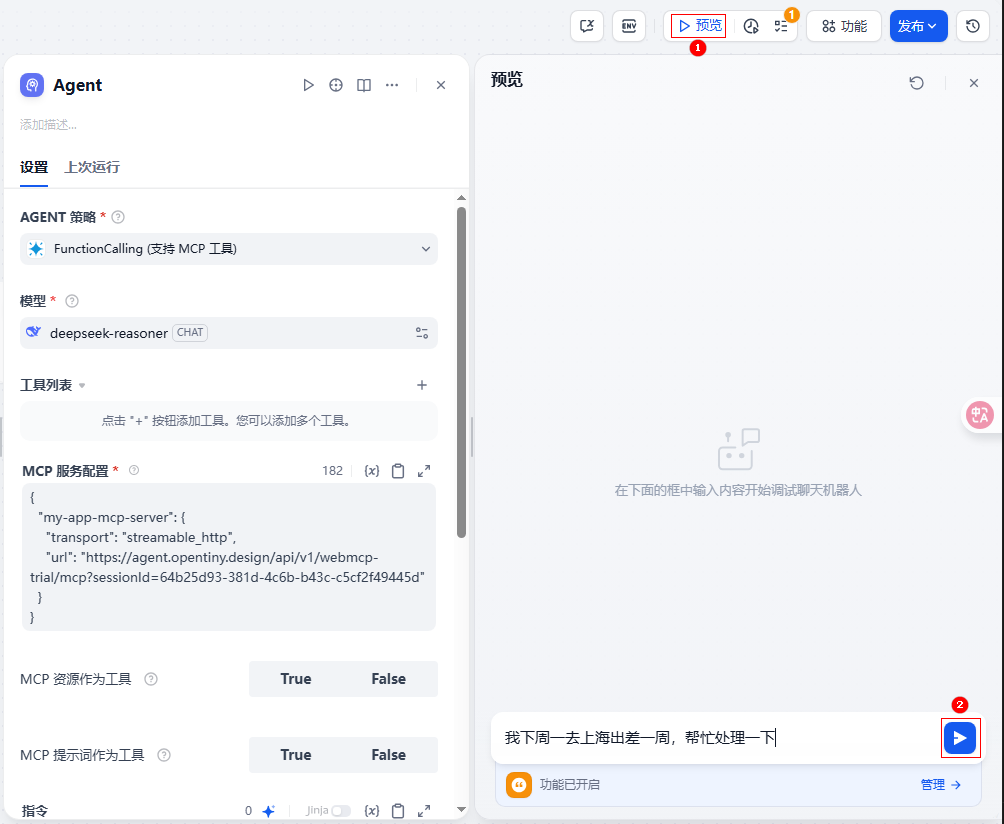Click the send message arrow button
This screenshot has height=824, width=1004.
pyautogui.click(x=960, y=738)
